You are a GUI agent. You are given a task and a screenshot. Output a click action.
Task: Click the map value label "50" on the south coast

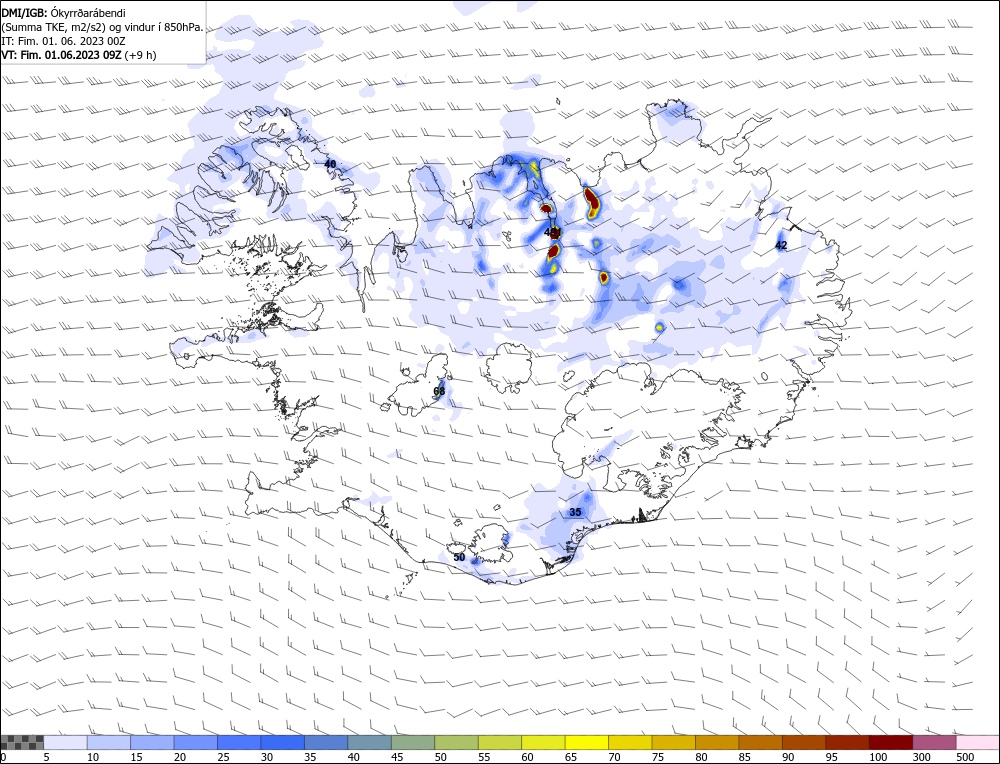coord(459,557)
